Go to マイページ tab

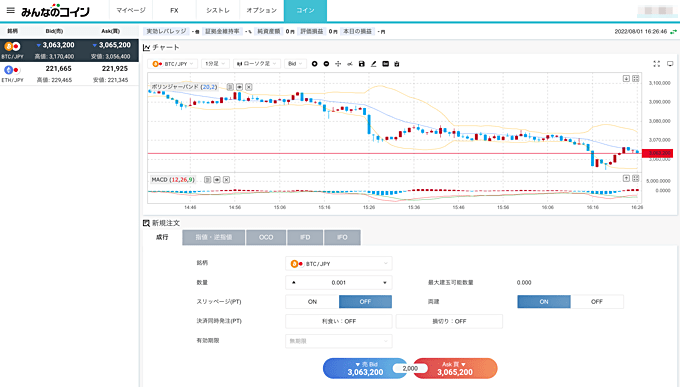pos(131,10)
